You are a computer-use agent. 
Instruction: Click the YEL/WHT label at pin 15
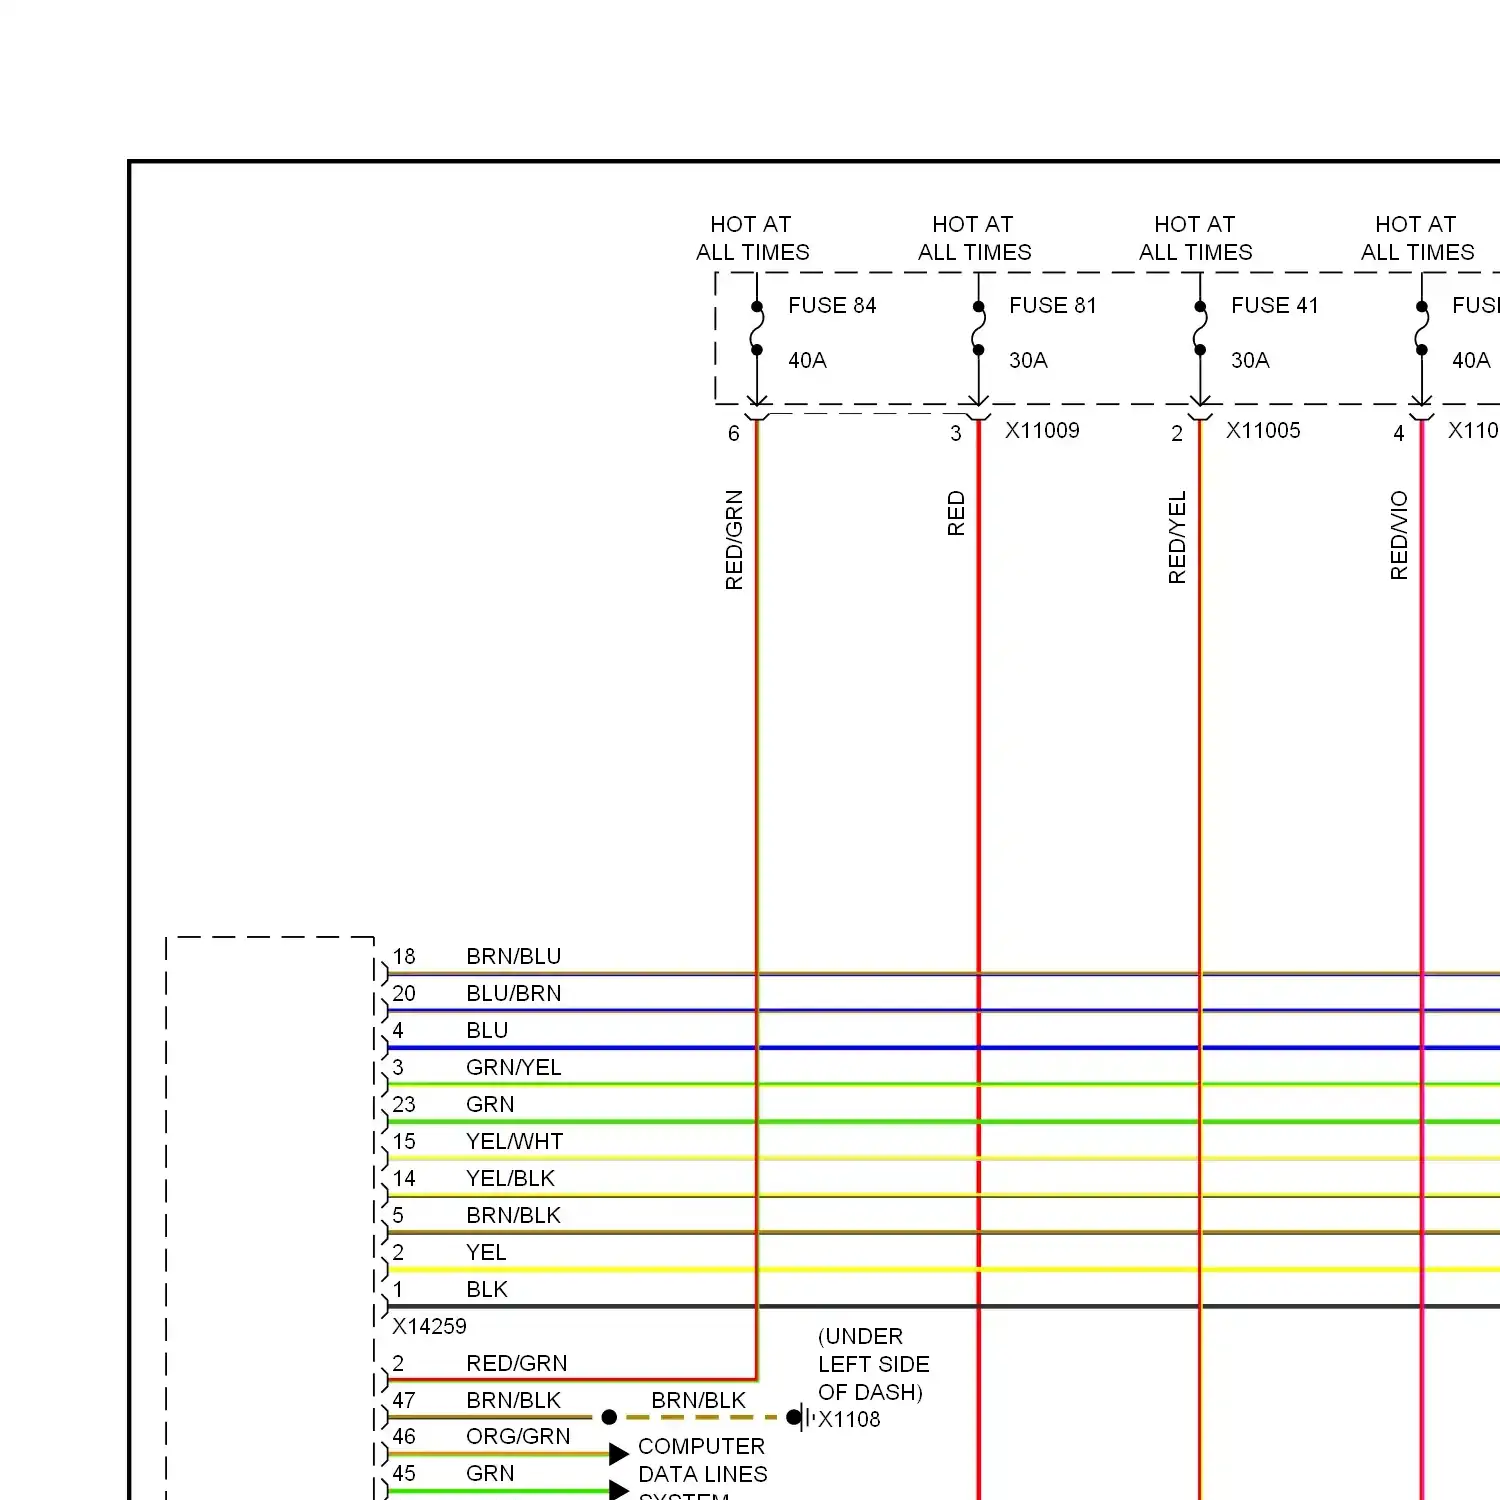[515, 1141]
